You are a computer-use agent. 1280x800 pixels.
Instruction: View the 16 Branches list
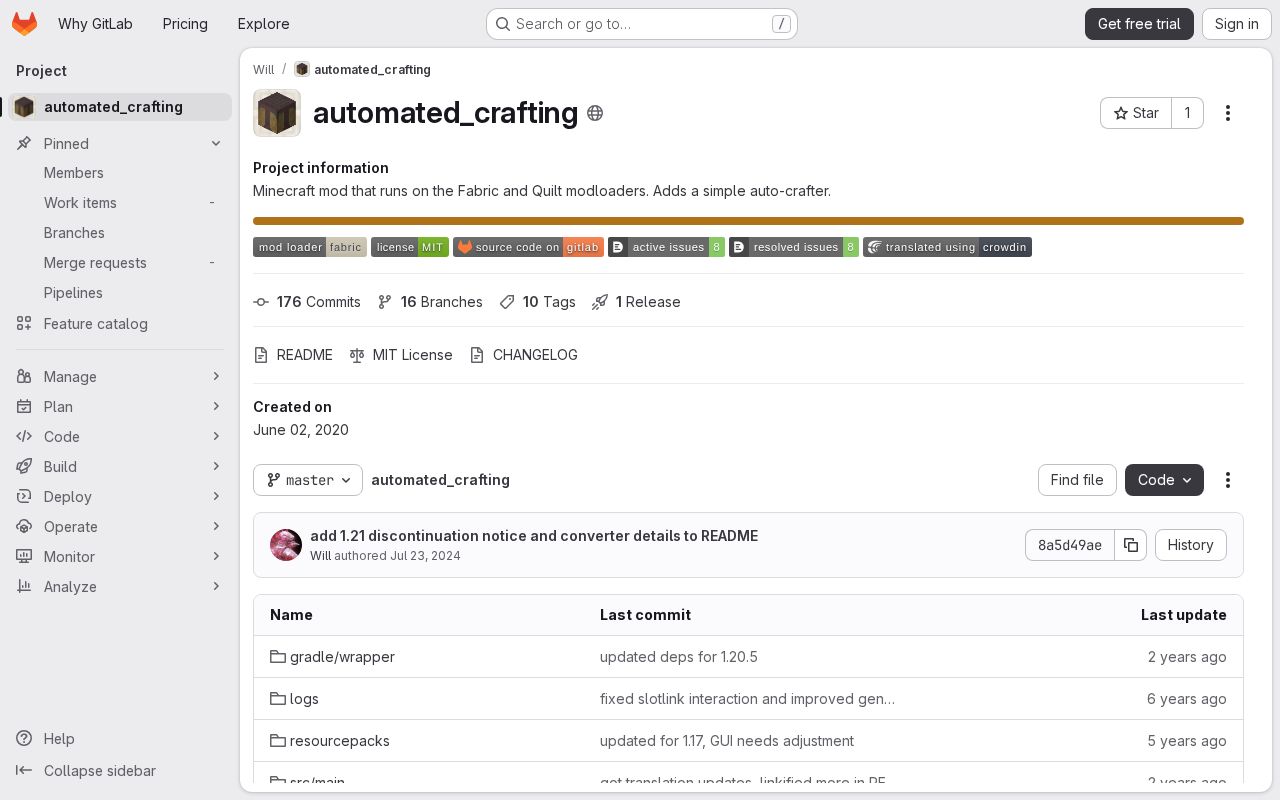[x=430, y=302]
